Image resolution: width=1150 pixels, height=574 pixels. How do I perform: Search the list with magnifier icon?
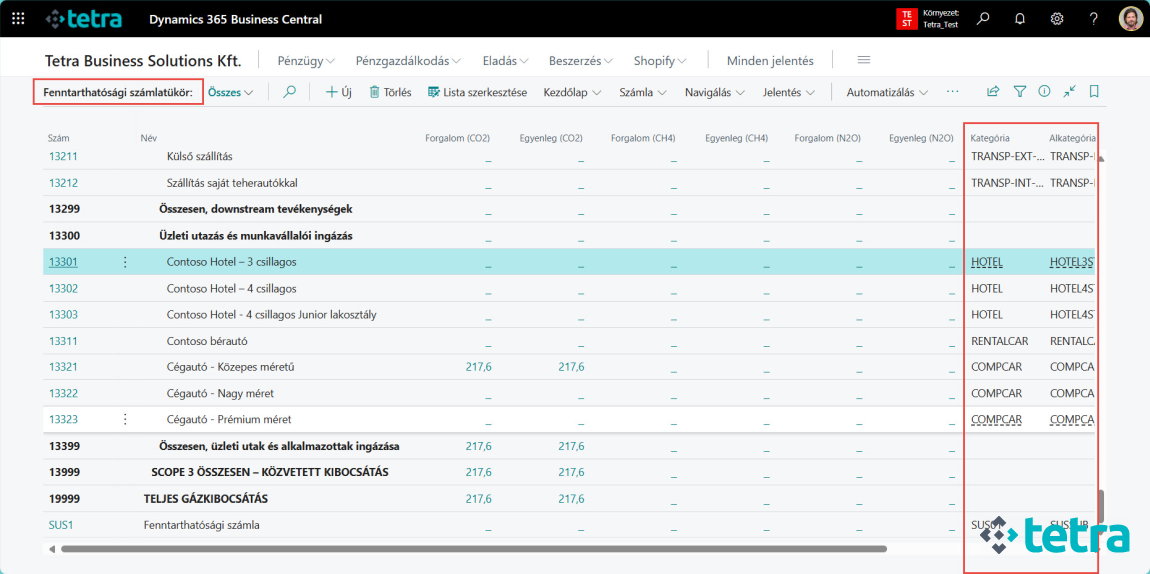290,92
